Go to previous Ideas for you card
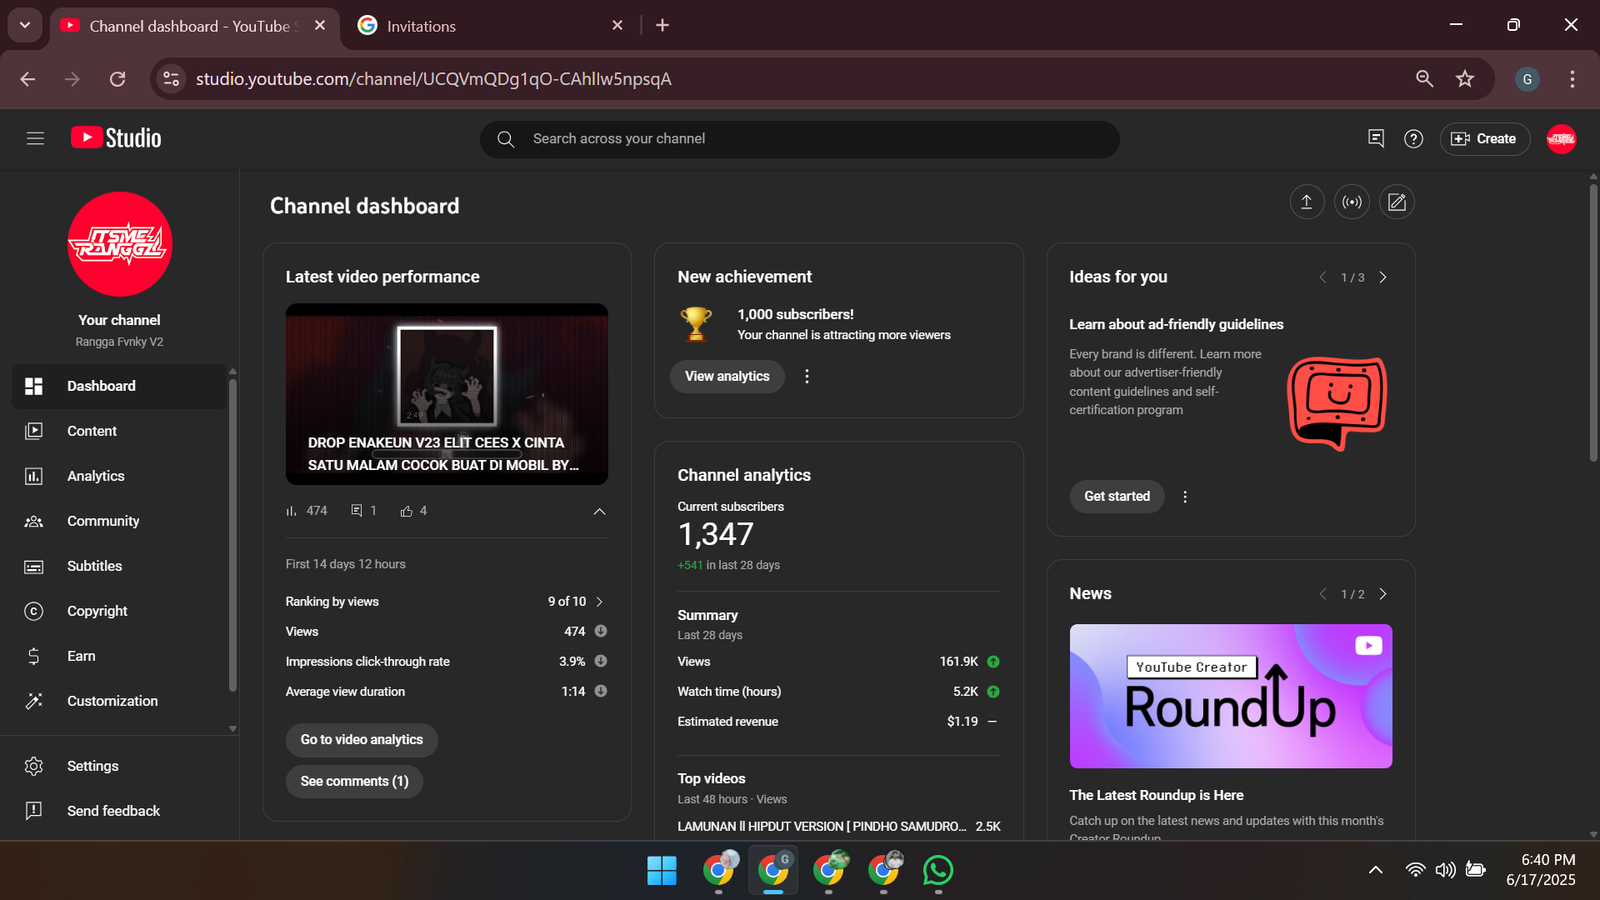The width and height of the screenshot is (1600, 900). (1322, 277)
